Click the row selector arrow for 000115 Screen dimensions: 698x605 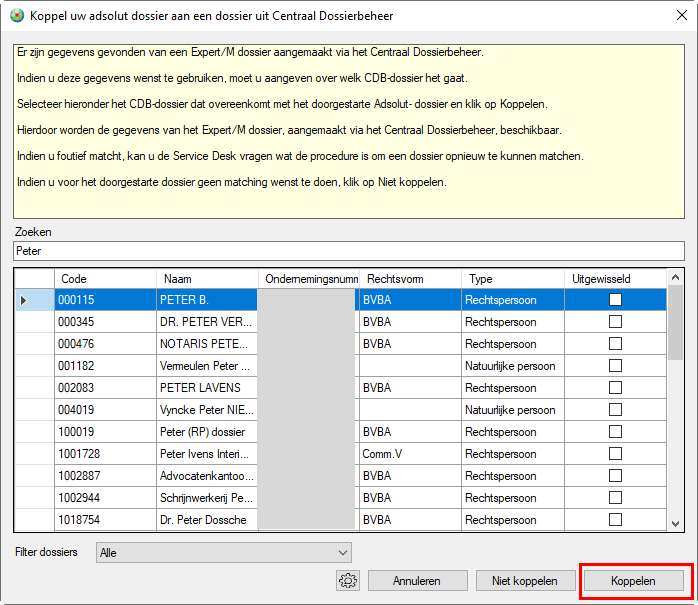click(x=24, y=300)
